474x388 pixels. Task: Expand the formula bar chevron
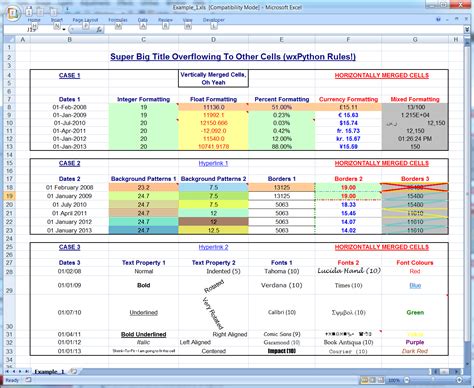tap(467, 30)
